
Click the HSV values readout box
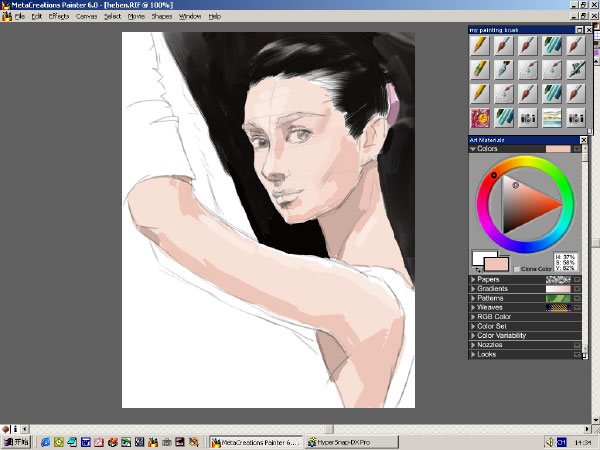point(566,262)
